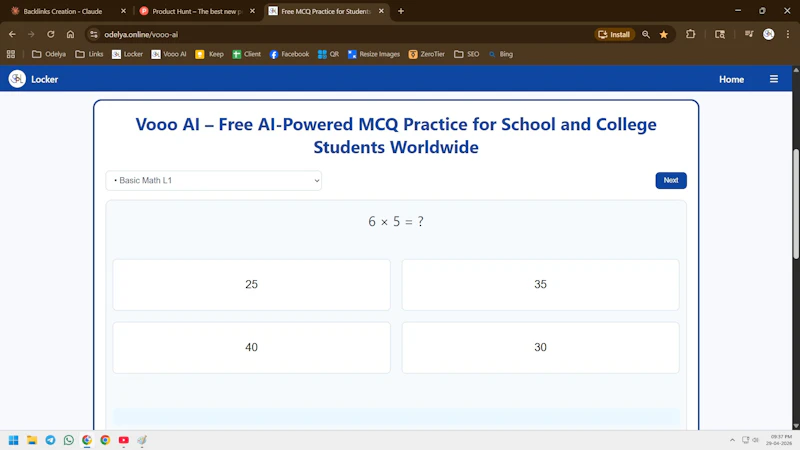800x450 pixels.
Task: Expand the Basic Math L1 topic dropdown
Action: pos(214,181)
